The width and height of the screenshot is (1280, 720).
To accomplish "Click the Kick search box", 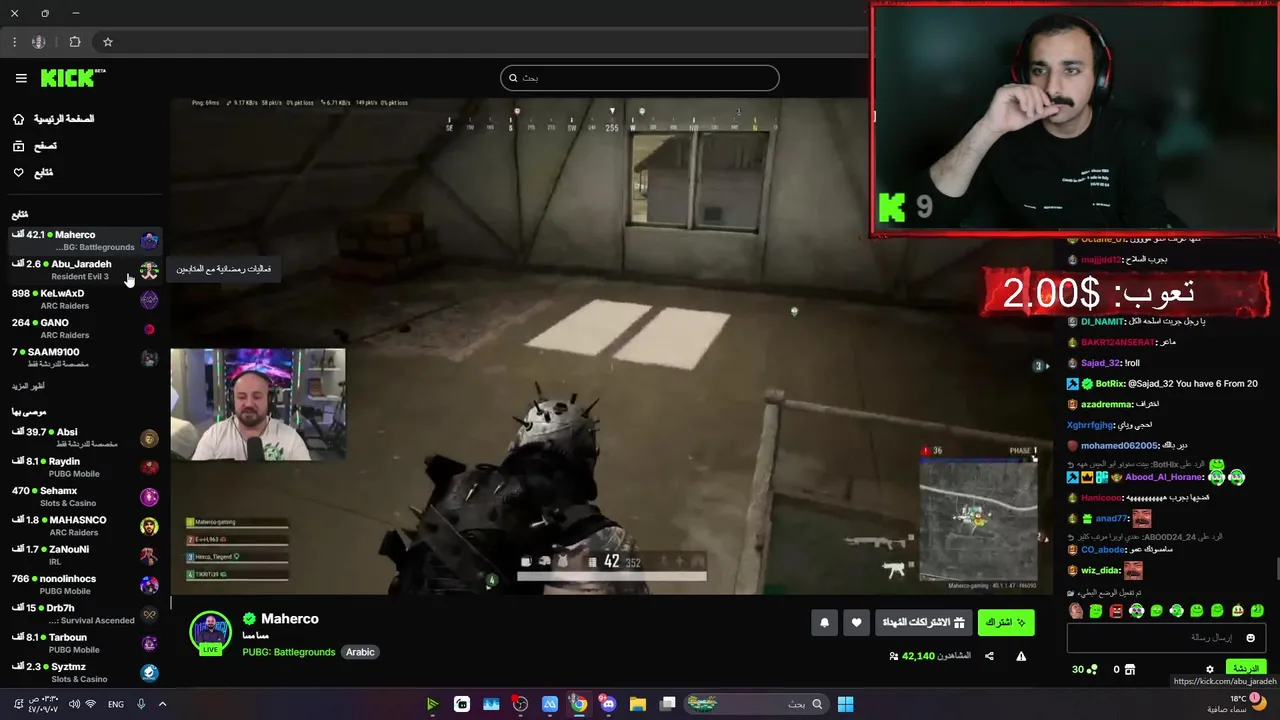I will point(640,78).
